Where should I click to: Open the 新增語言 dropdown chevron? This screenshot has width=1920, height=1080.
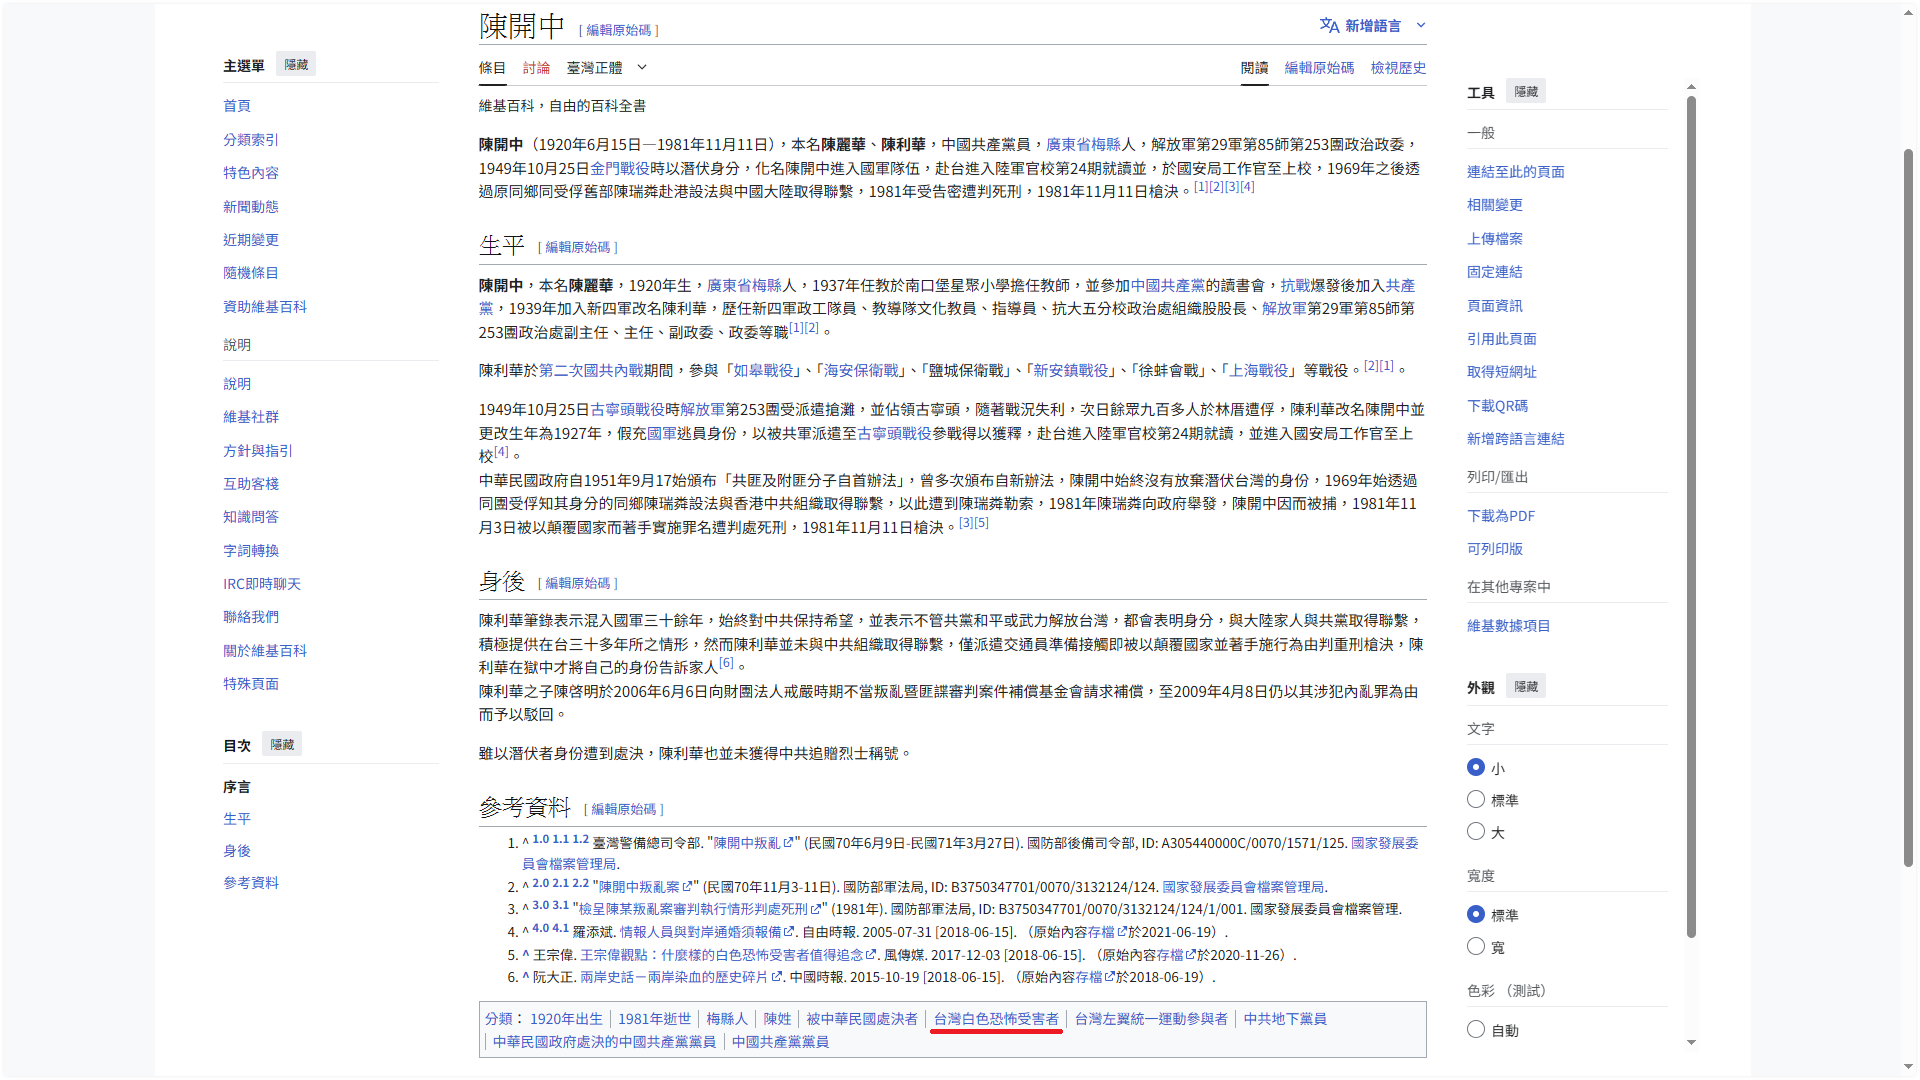1421,25
